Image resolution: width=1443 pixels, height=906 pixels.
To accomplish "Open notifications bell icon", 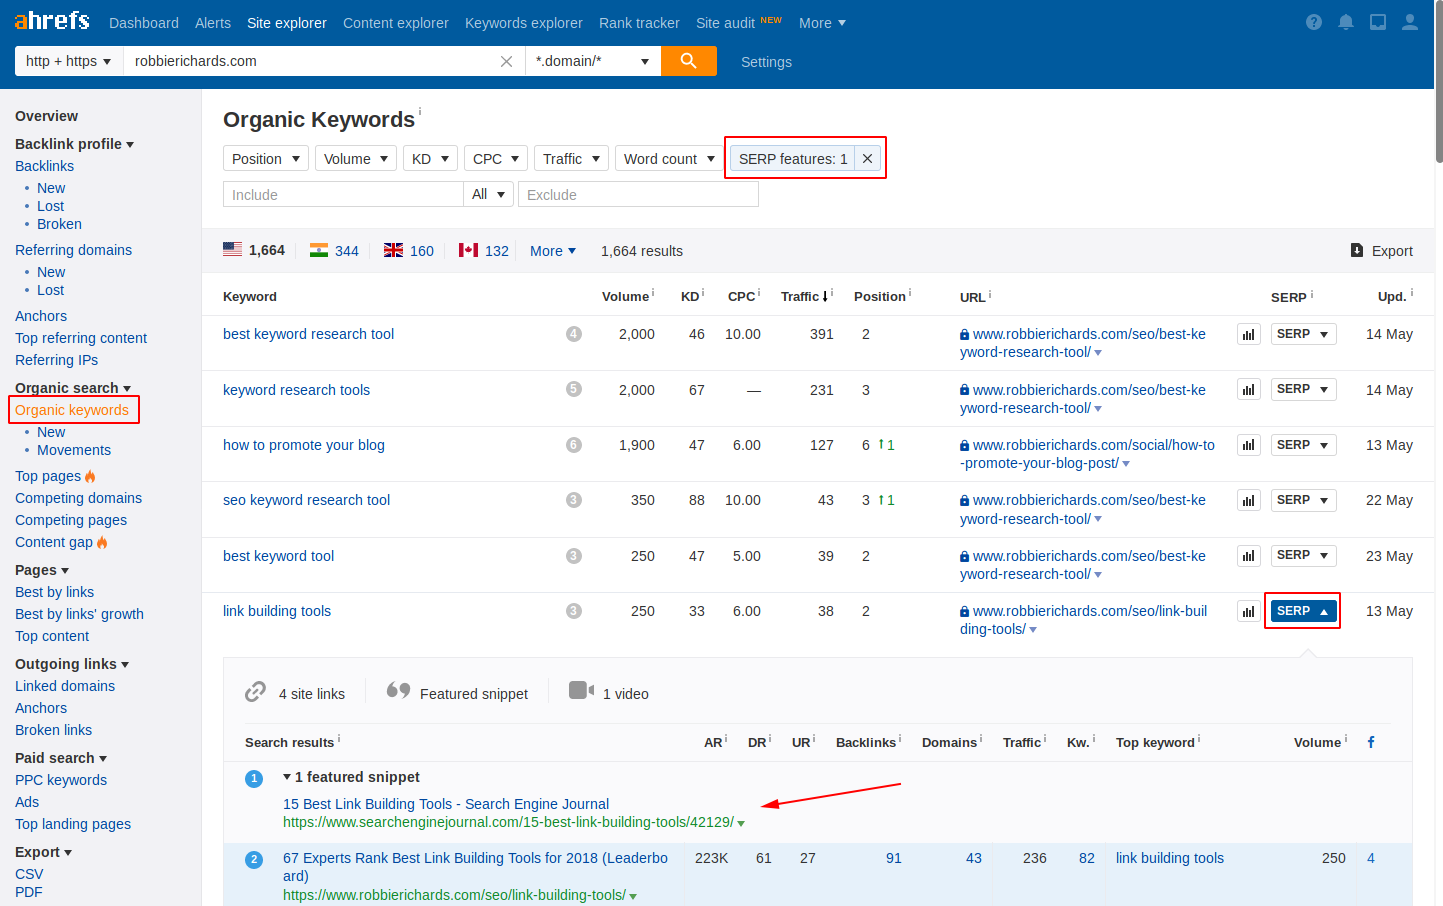I will pyautogui.click(x=1346, y=22).
